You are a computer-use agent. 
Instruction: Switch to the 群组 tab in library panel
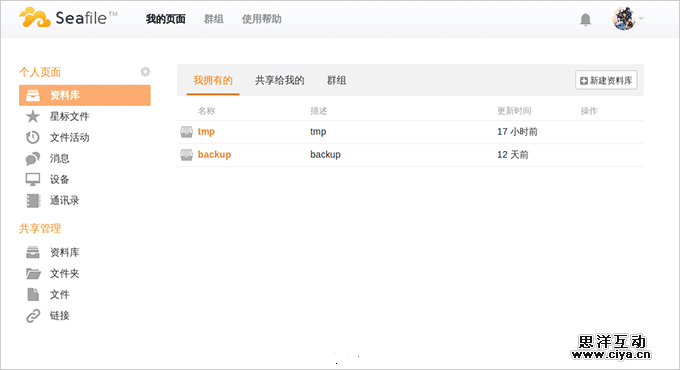pyautogui.click(x=337, y=80)
